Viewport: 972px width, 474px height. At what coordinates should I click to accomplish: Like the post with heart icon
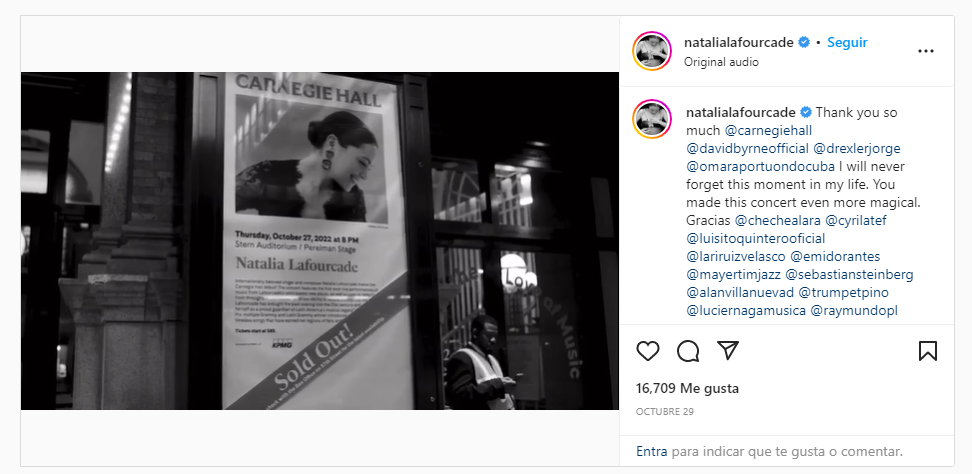[648, 351]
